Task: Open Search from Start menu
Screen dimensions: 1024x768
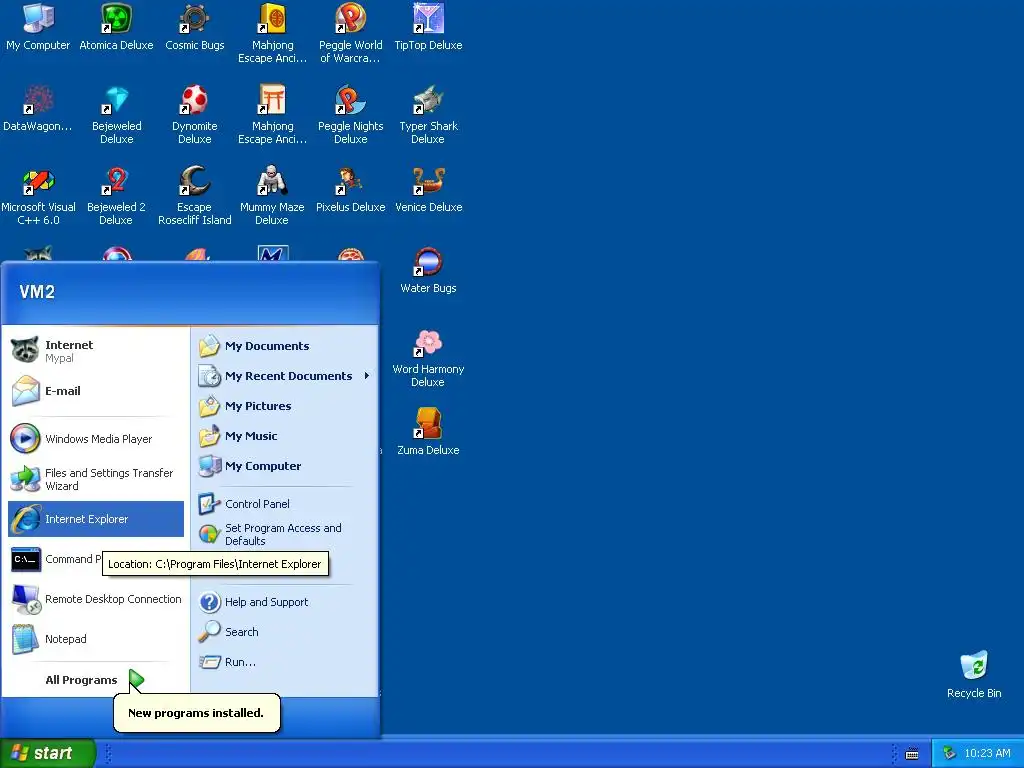Action: [x=285, y=632]
